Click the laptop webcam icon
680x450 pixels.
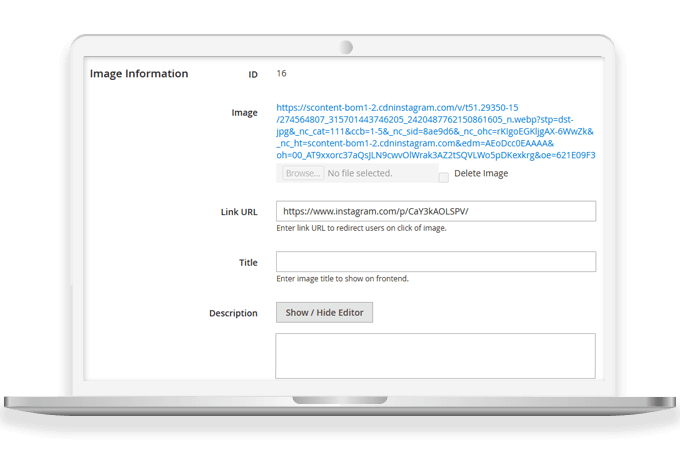(x=346, y=47)
